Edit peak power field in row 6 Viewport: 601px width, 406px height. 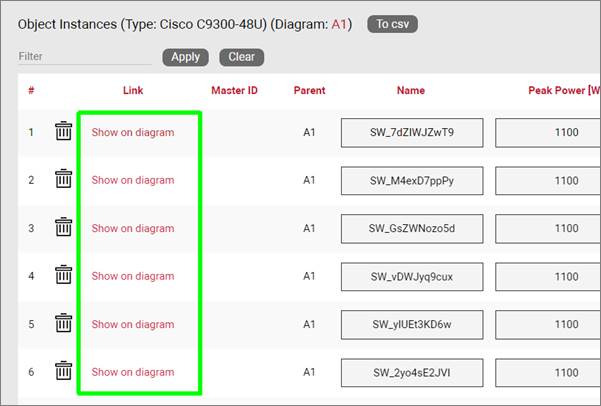[548, 373]
